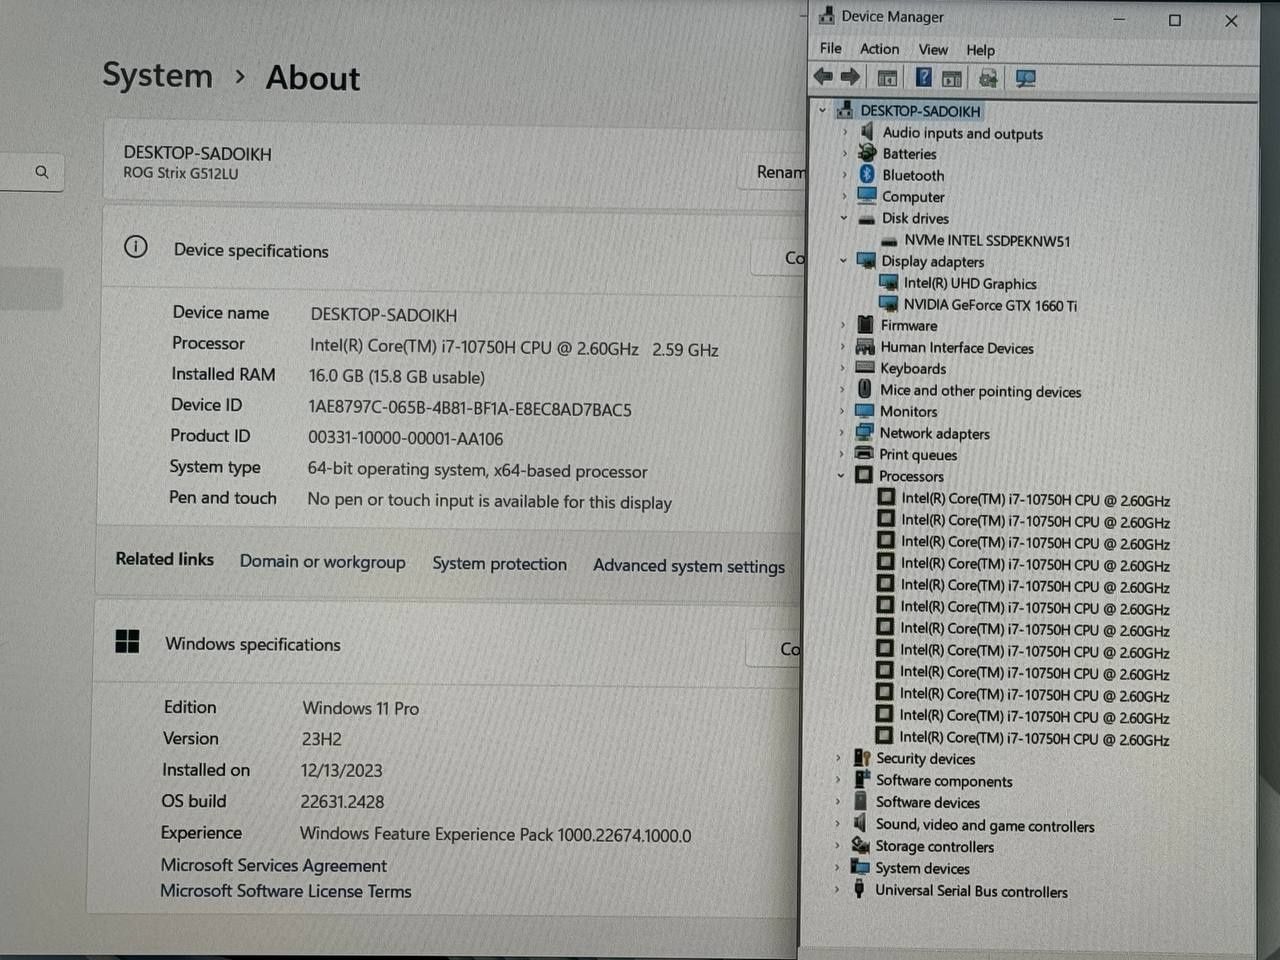Select the Software components icon
This screenshot has width=1280, height=960.
coord(861,780)
